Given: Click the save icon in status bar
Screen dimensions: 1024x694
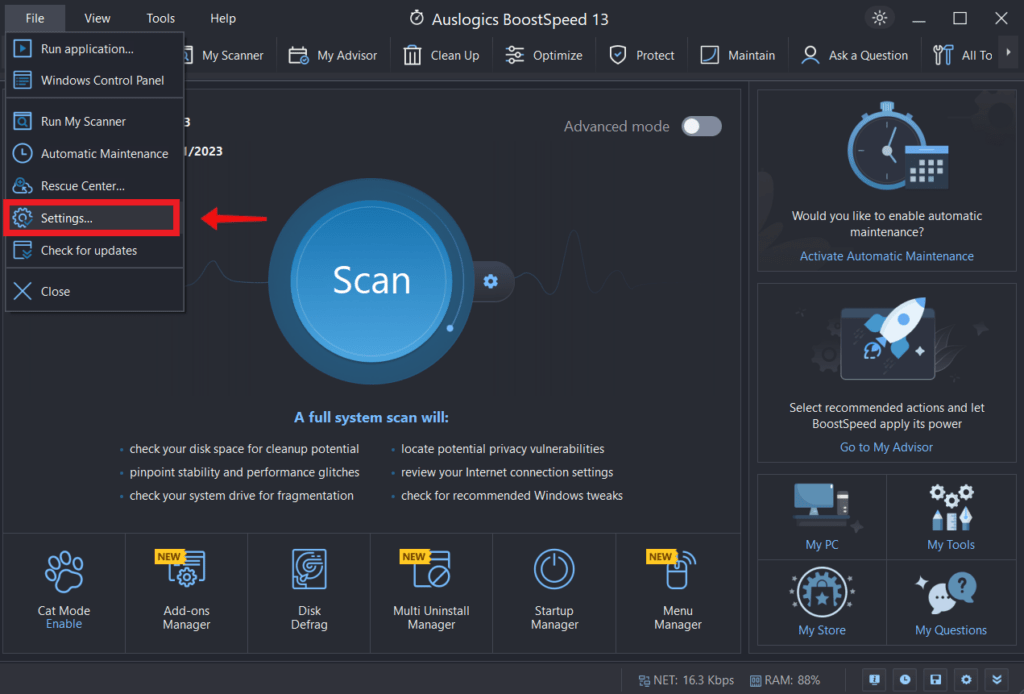Looking at the screenshot, I should (936, 679).
